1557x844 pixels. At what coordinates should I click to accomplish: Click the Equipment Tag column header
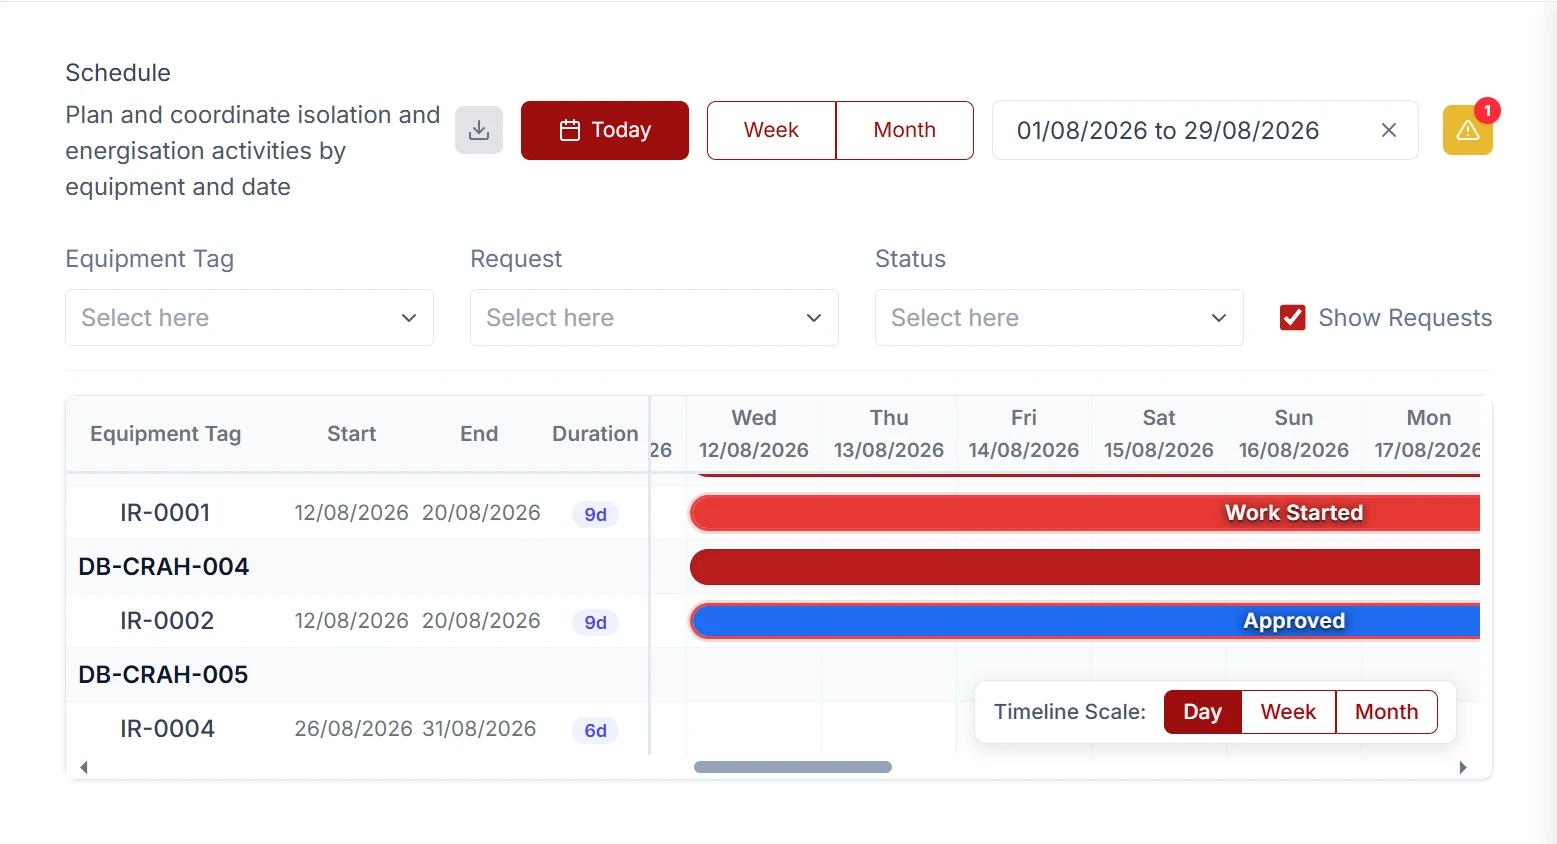coord(166,434)
